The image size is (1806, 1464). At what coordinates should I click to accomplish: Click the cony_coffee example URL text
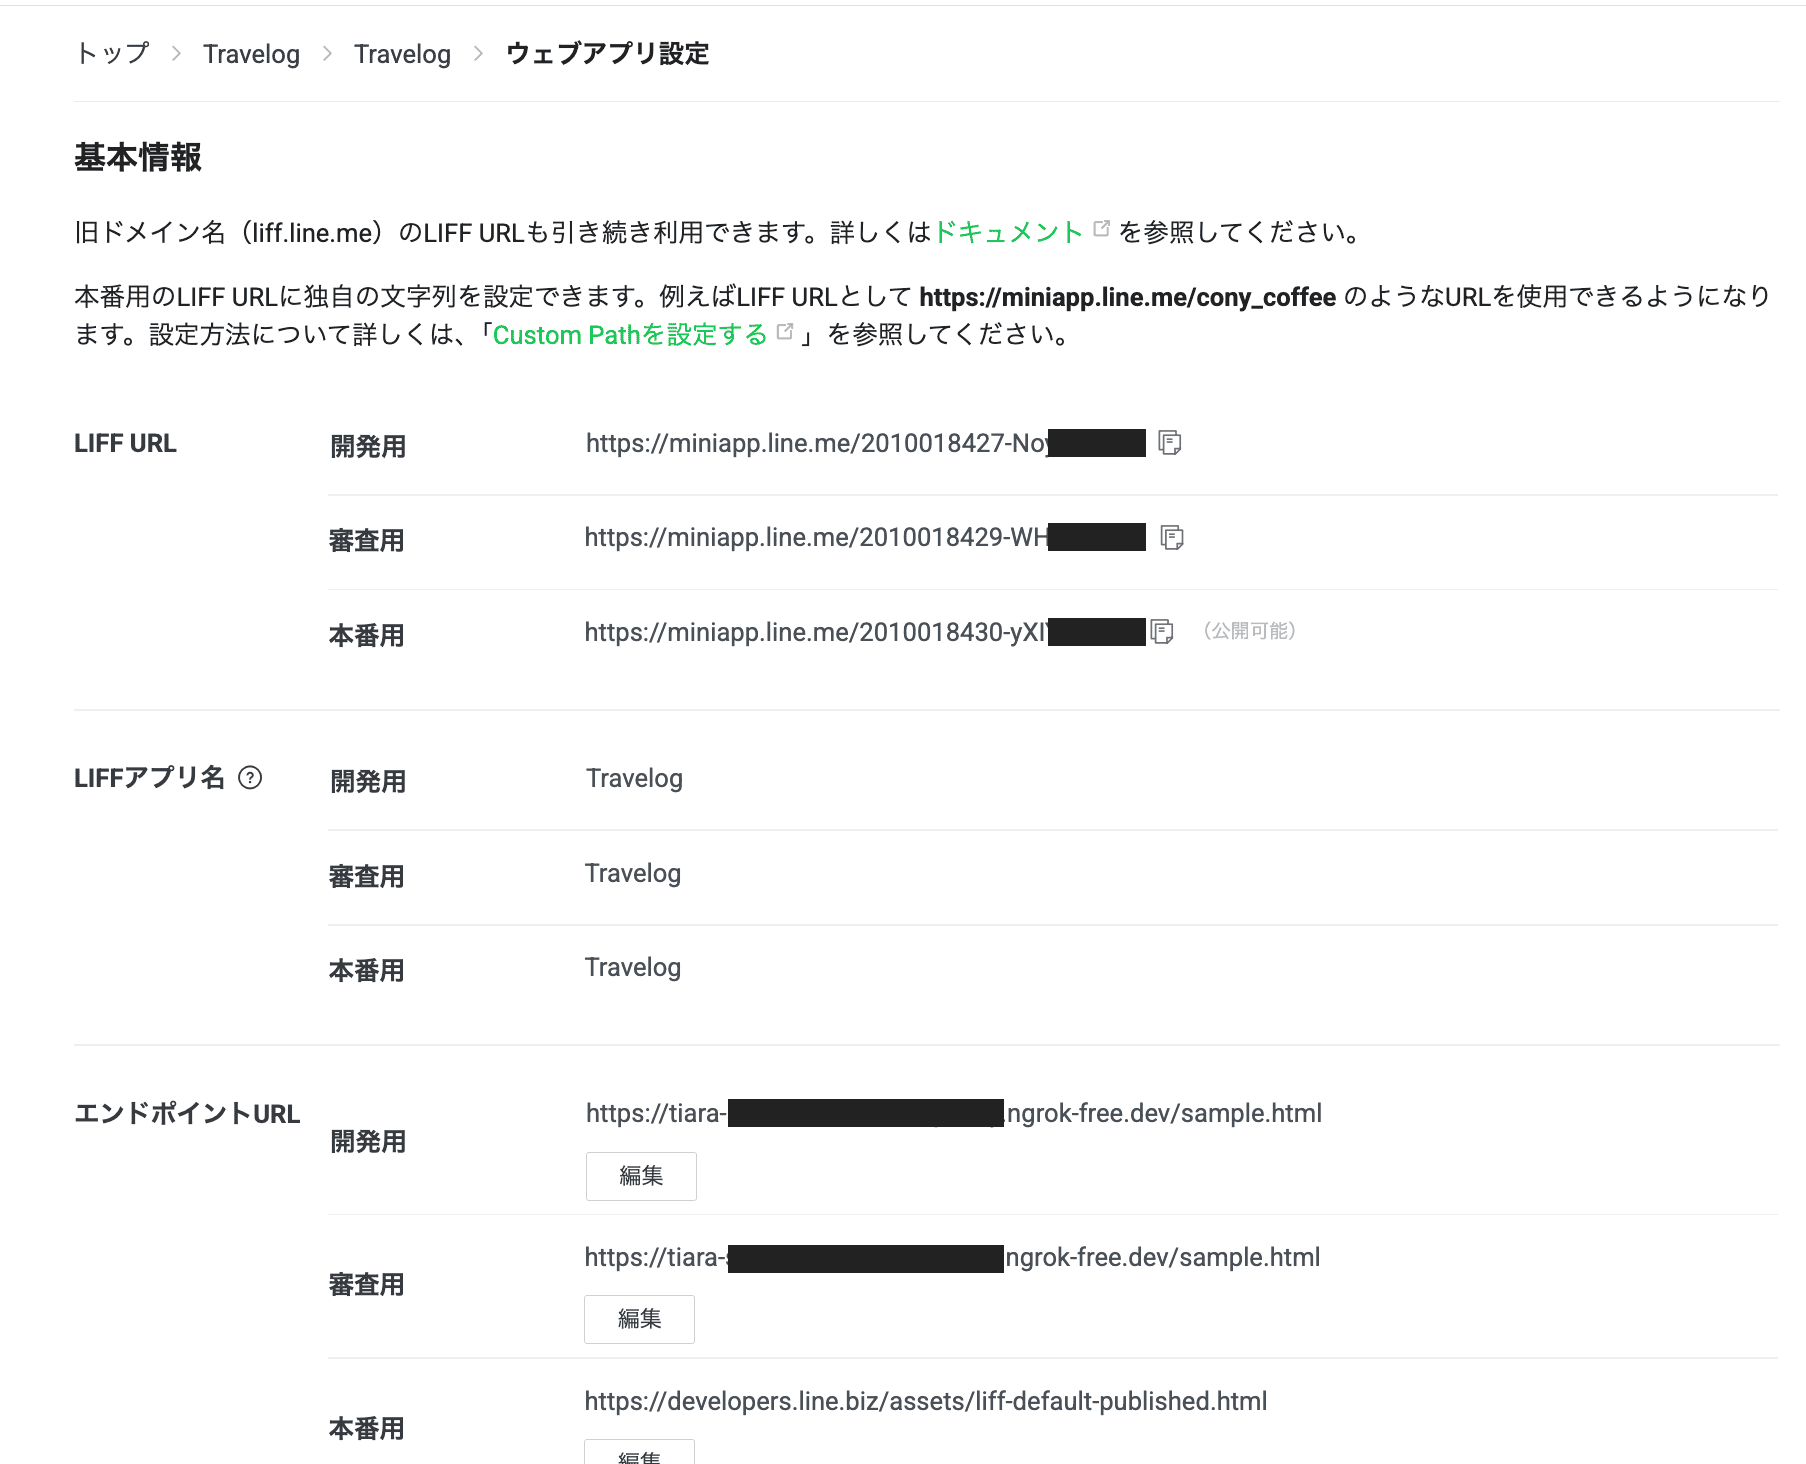1128,297
